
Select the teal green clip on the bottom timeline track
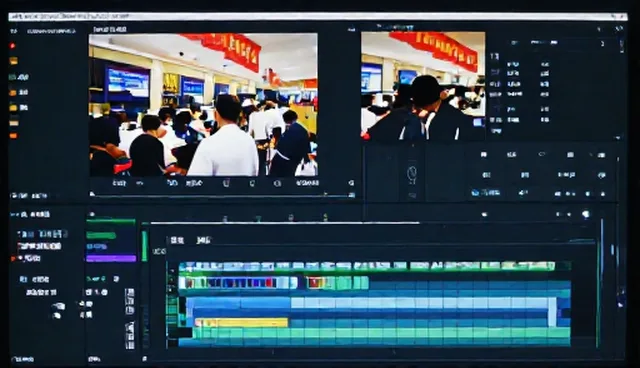pos(381,333)
